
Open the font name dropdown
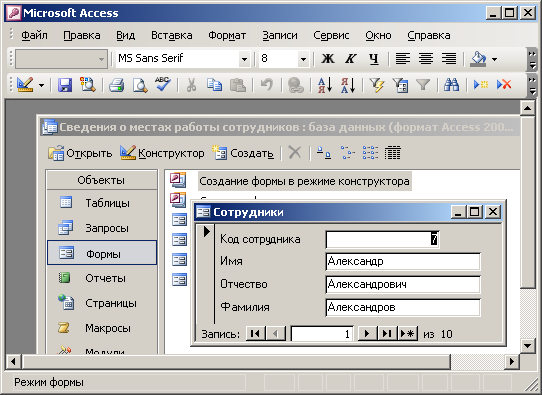244,59
